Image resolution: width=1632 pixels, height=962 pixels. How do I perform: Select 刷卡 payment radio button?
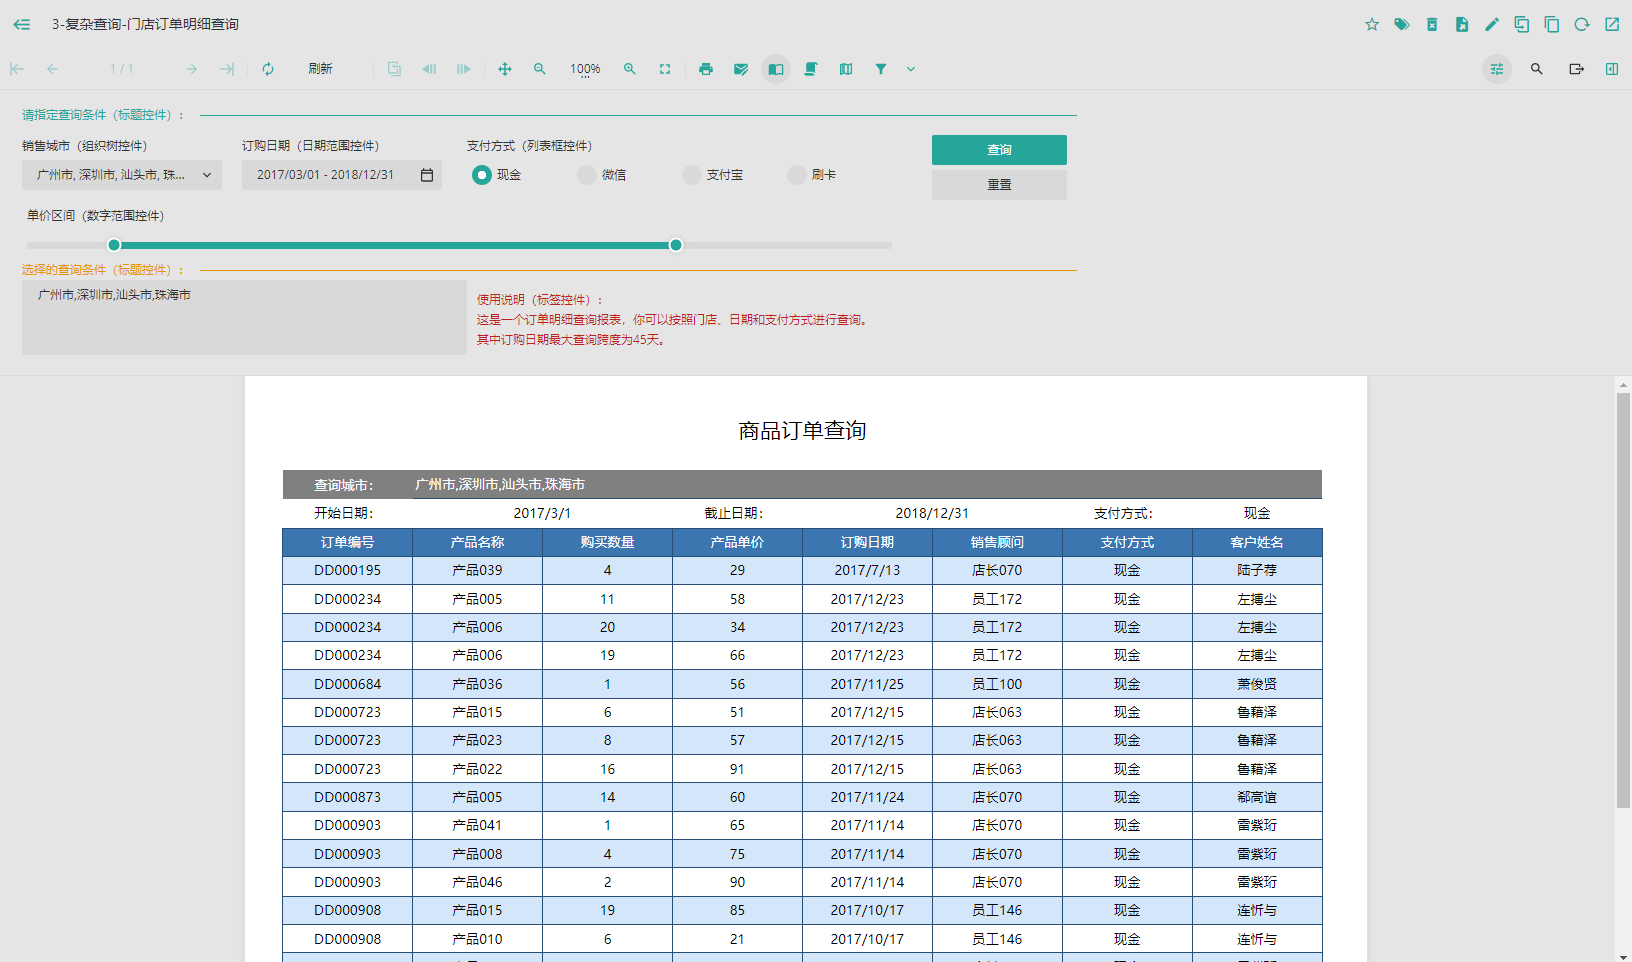(x=797, y=175)
